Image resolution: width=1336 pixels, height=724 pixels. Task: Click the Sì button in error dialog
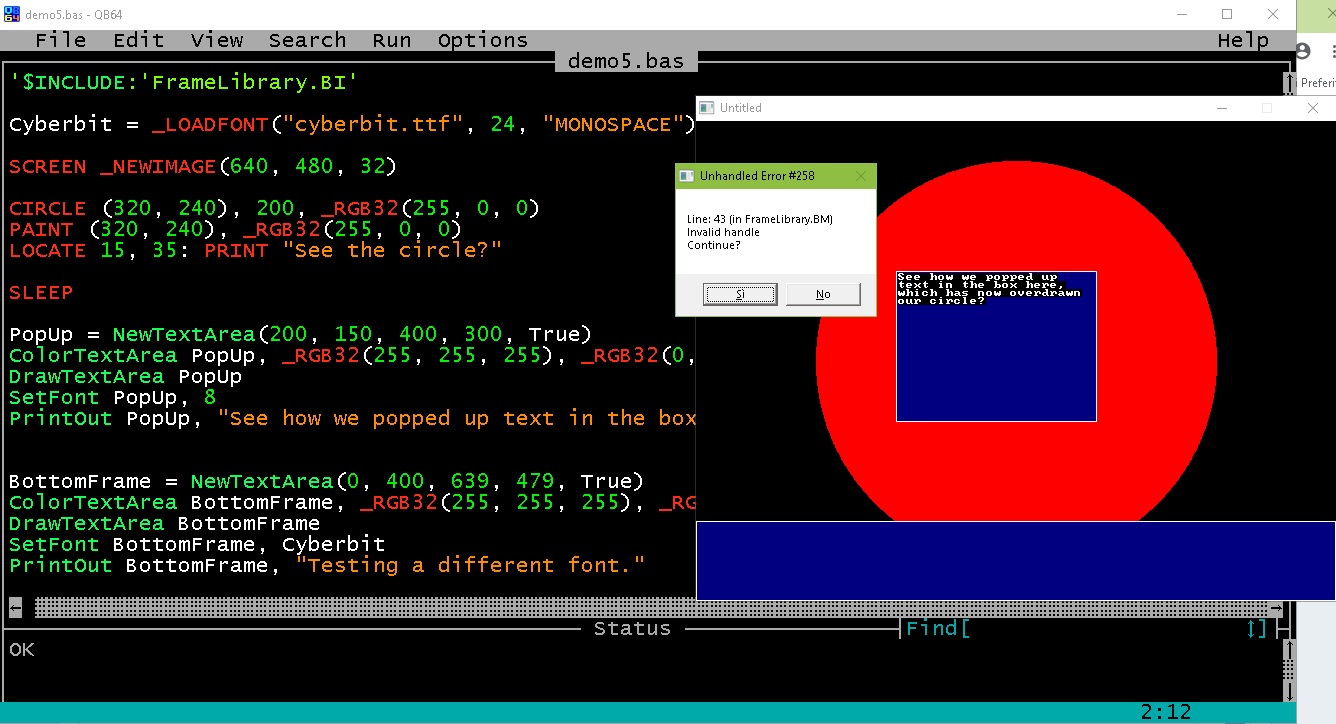740,294
